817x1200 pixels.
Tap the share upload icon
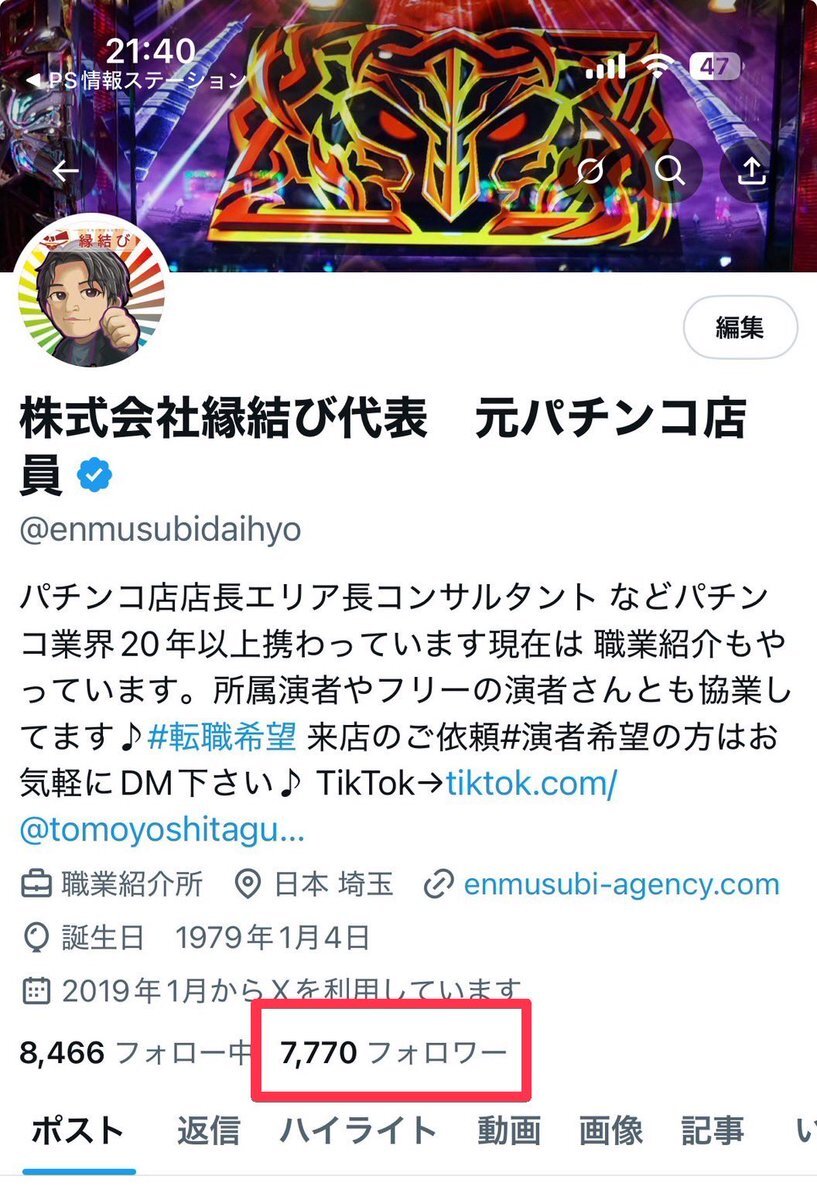[751, 171]
